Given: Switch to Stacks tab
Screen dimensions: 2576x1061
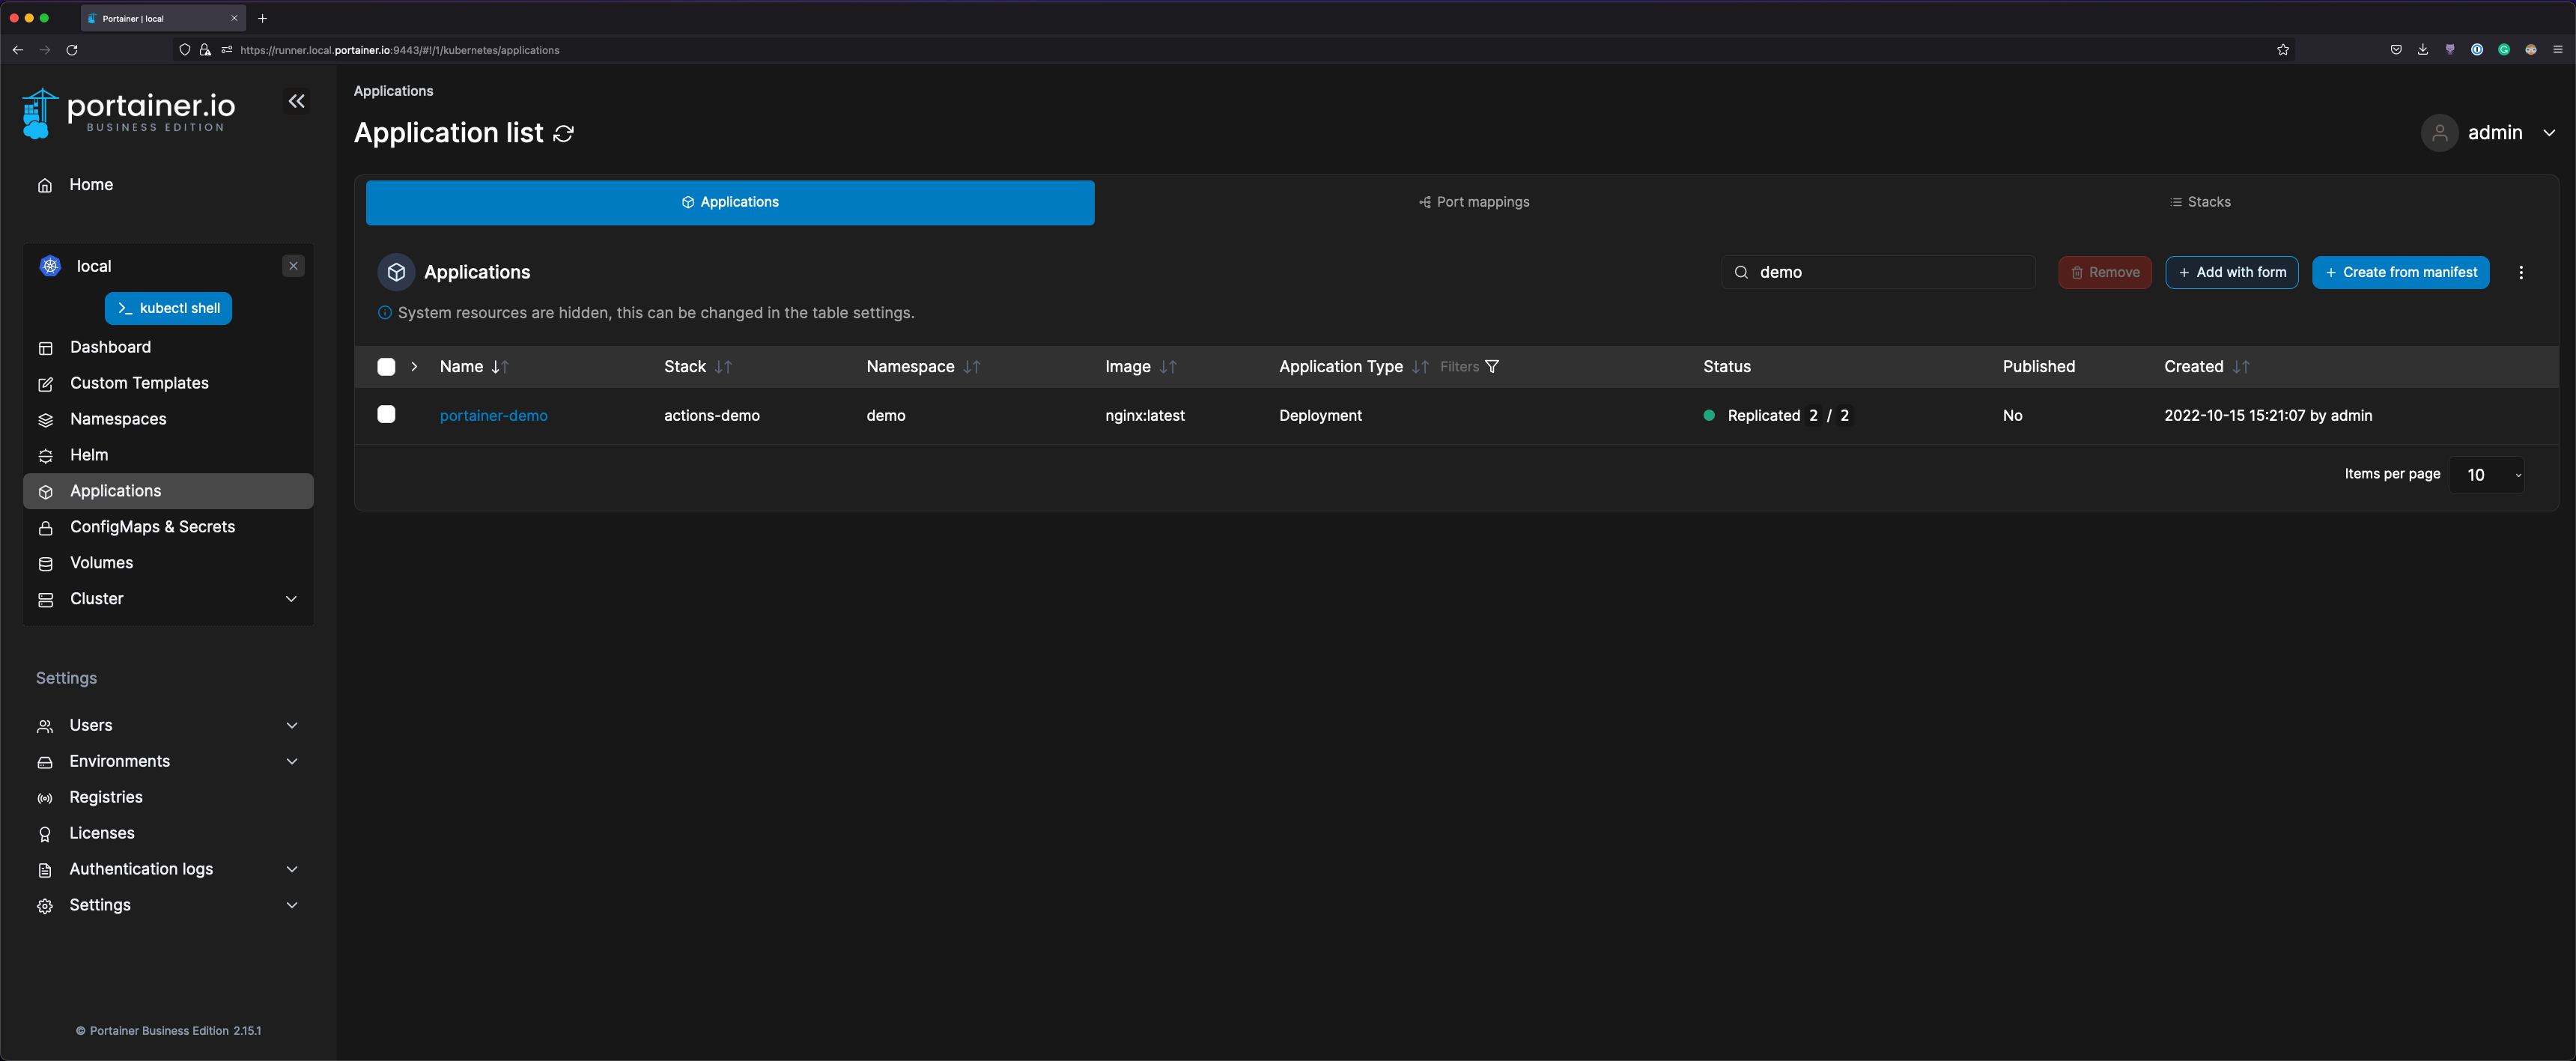Looking at the screenshot, I should pos(2200,202).
